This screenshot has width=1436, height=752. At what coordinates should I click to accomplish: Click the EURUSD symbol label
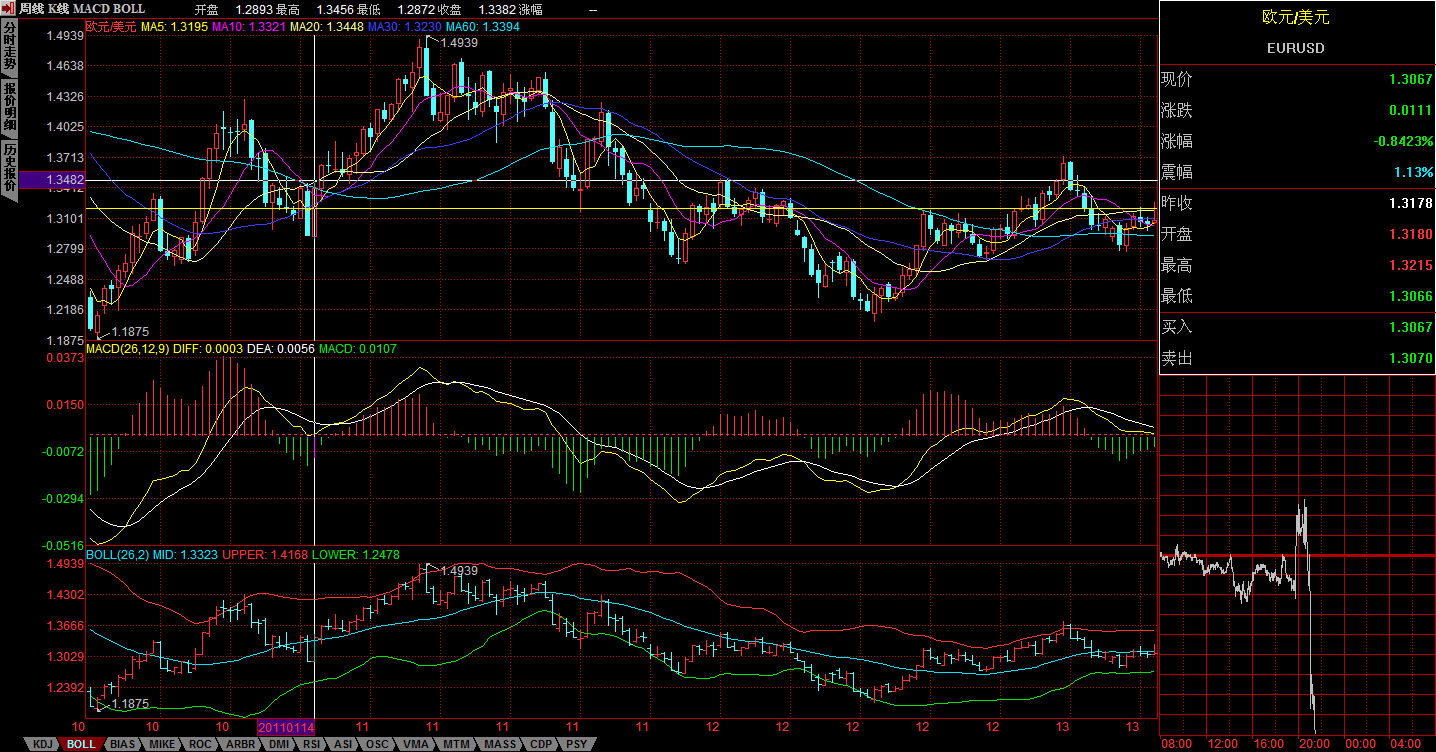[x=1296, y=48]
